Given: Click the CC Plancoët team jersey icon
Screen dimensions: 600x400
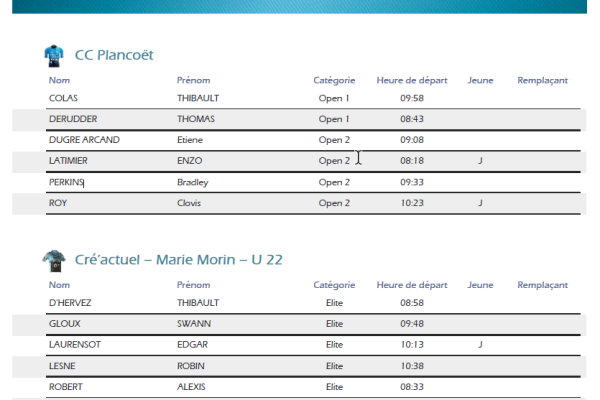Looking at the screenshot, I should pyautogui.click(x=54, y=56).
